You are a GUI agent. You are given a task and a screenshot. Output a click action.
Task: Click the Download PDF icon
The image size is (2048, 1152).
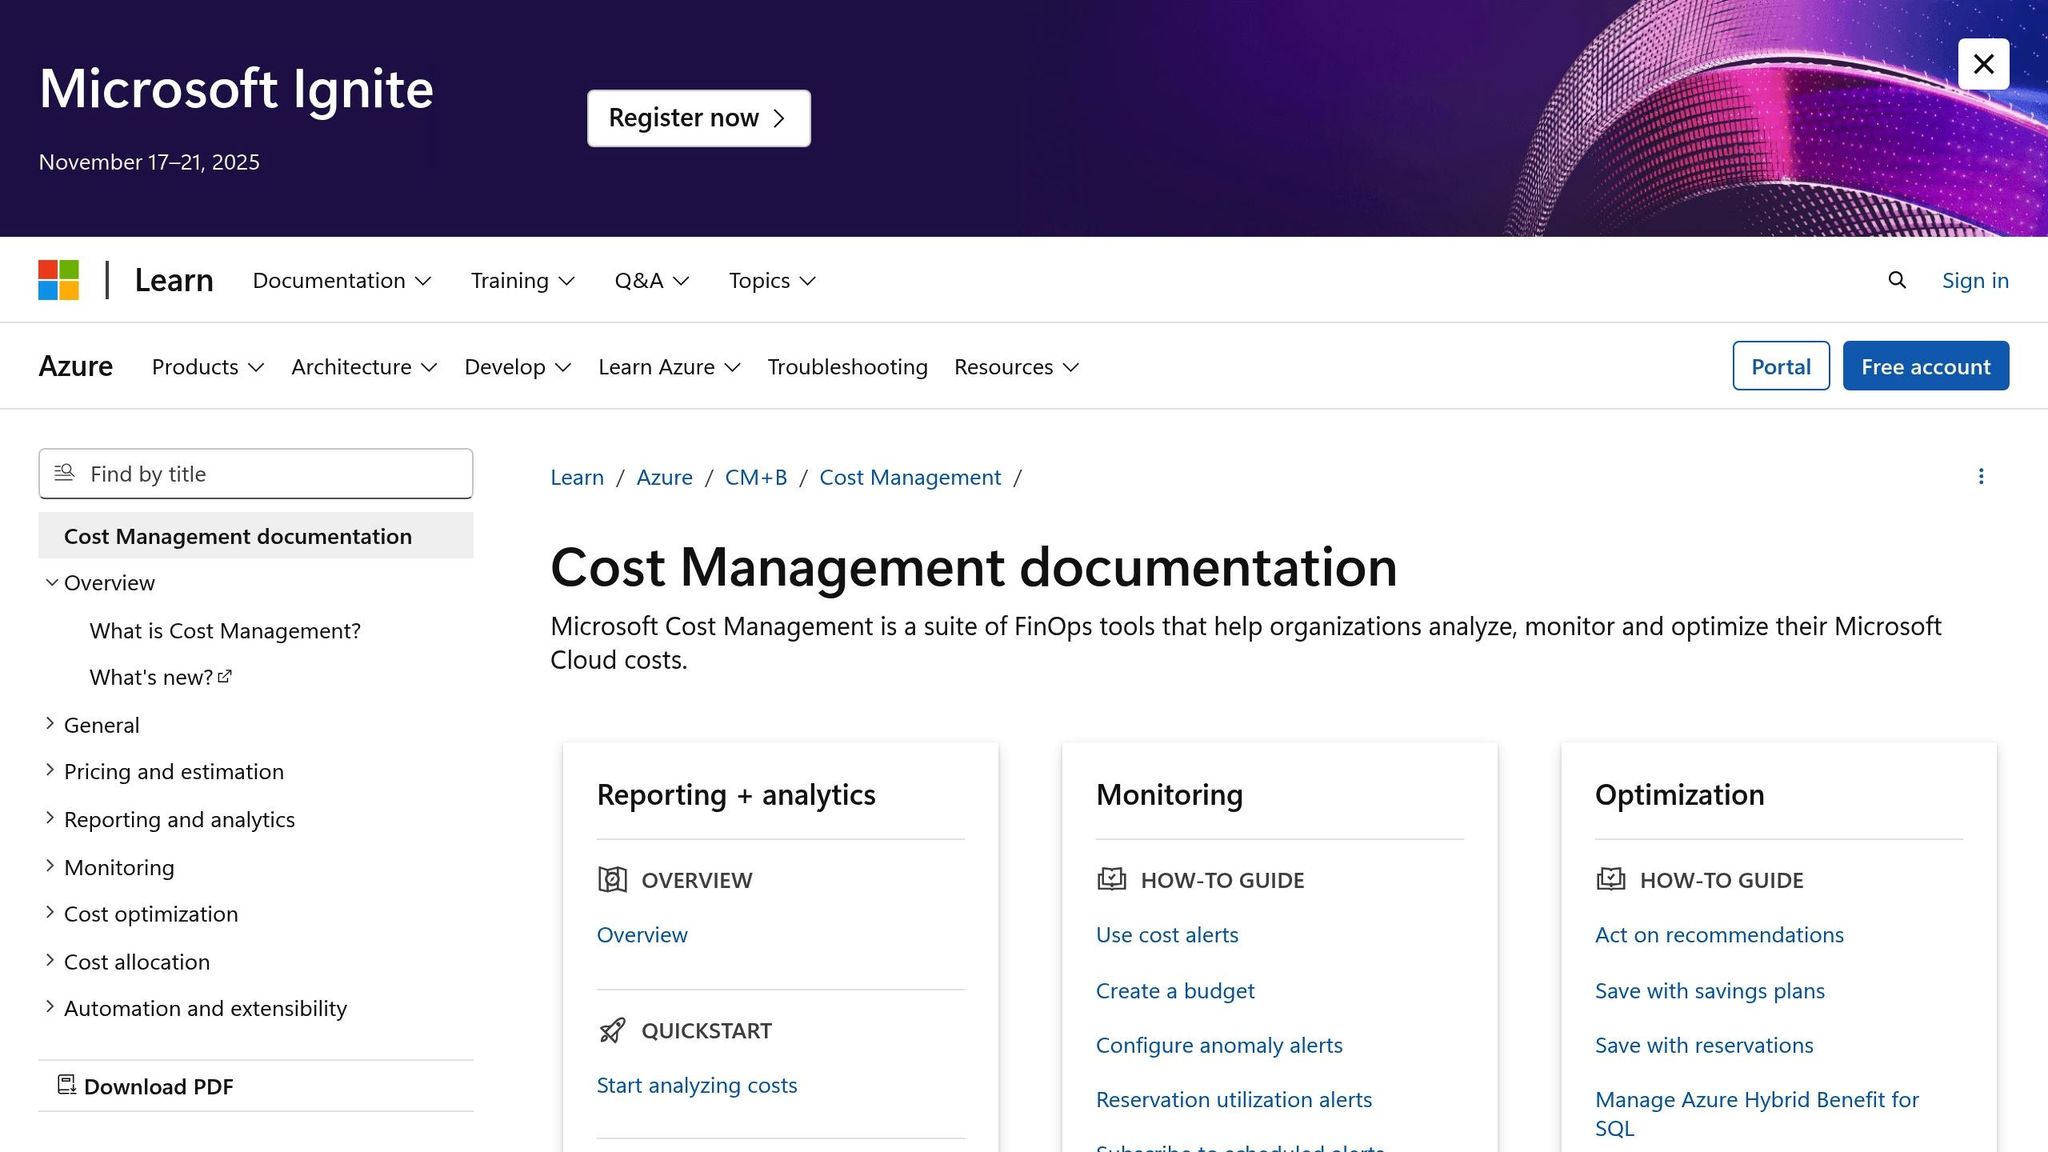[66, 1084]
